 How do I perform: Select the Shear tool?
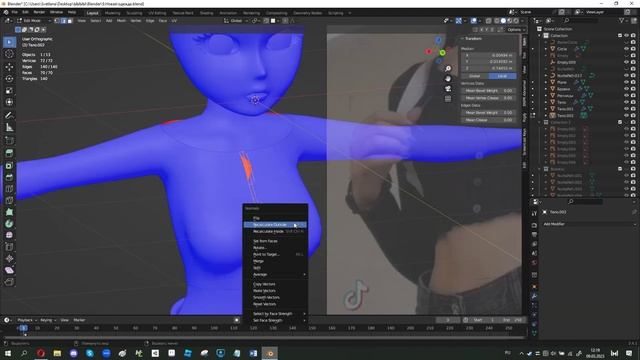[x=9, y=270]
